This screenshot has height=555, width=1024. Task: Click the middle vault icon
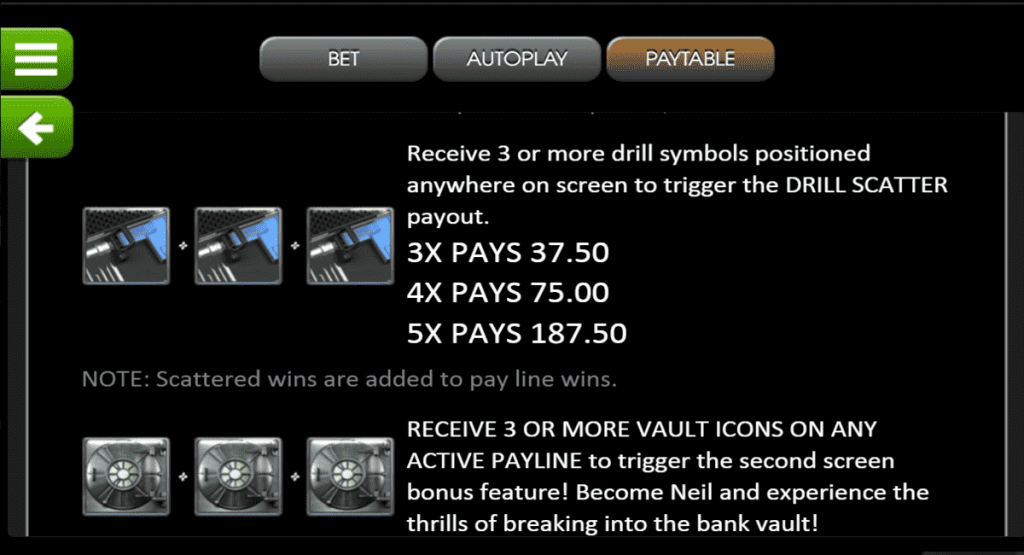click(x=238, y=477)
